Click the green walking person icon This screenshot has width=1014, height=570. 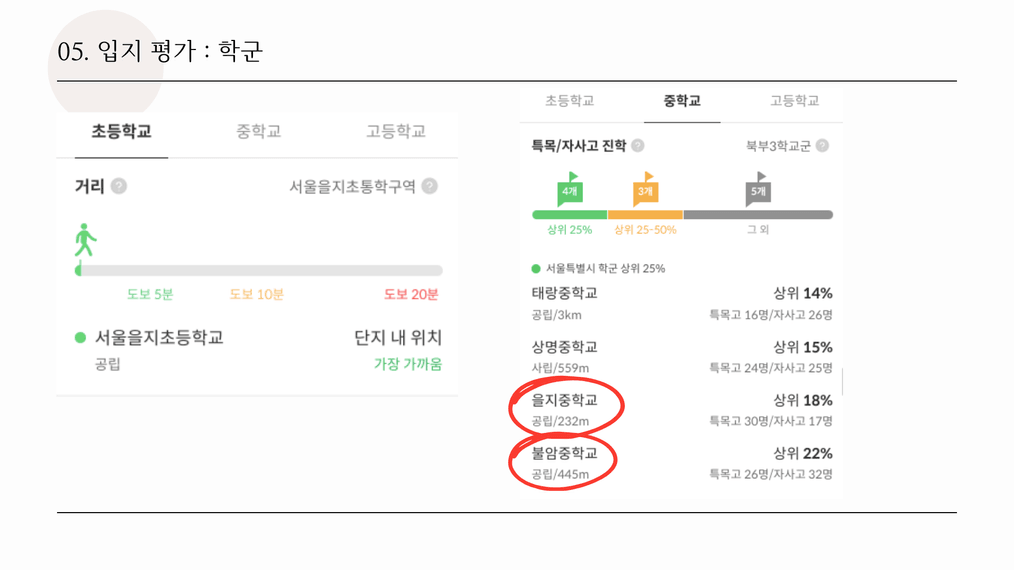[85, 240]
